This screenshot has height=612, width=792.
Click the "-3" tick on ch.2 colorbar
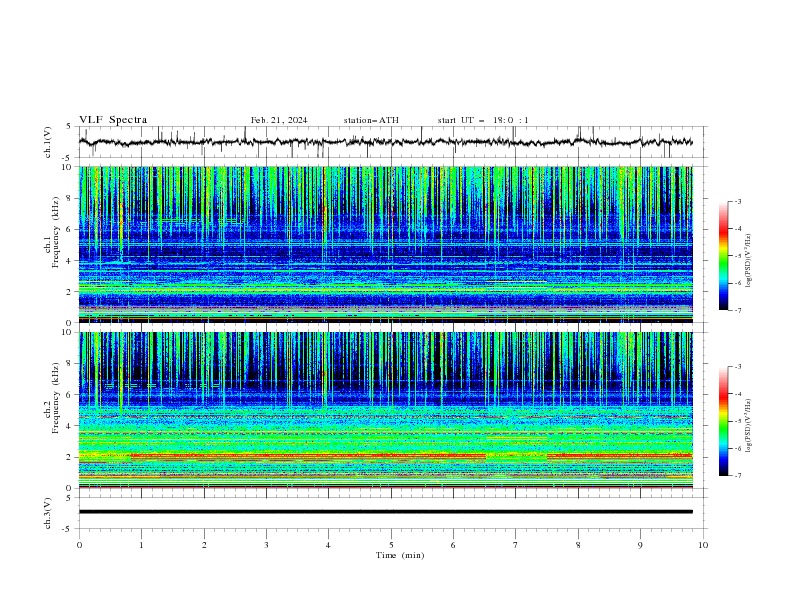(x=737, y=367)
